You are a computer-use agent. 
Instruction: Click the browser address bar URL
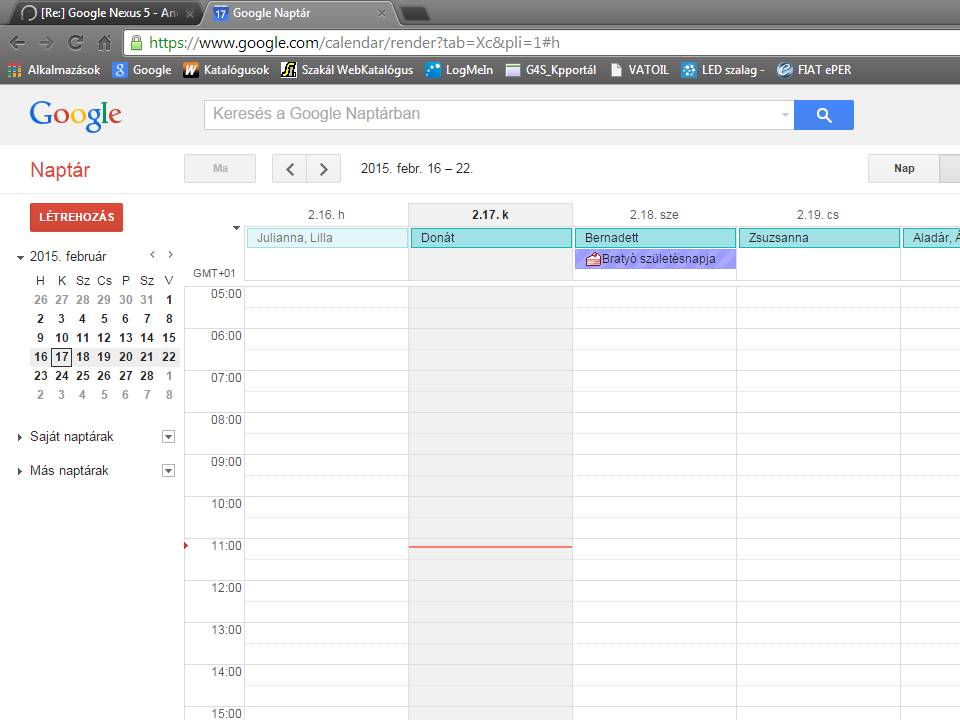[x=354, y=43]
